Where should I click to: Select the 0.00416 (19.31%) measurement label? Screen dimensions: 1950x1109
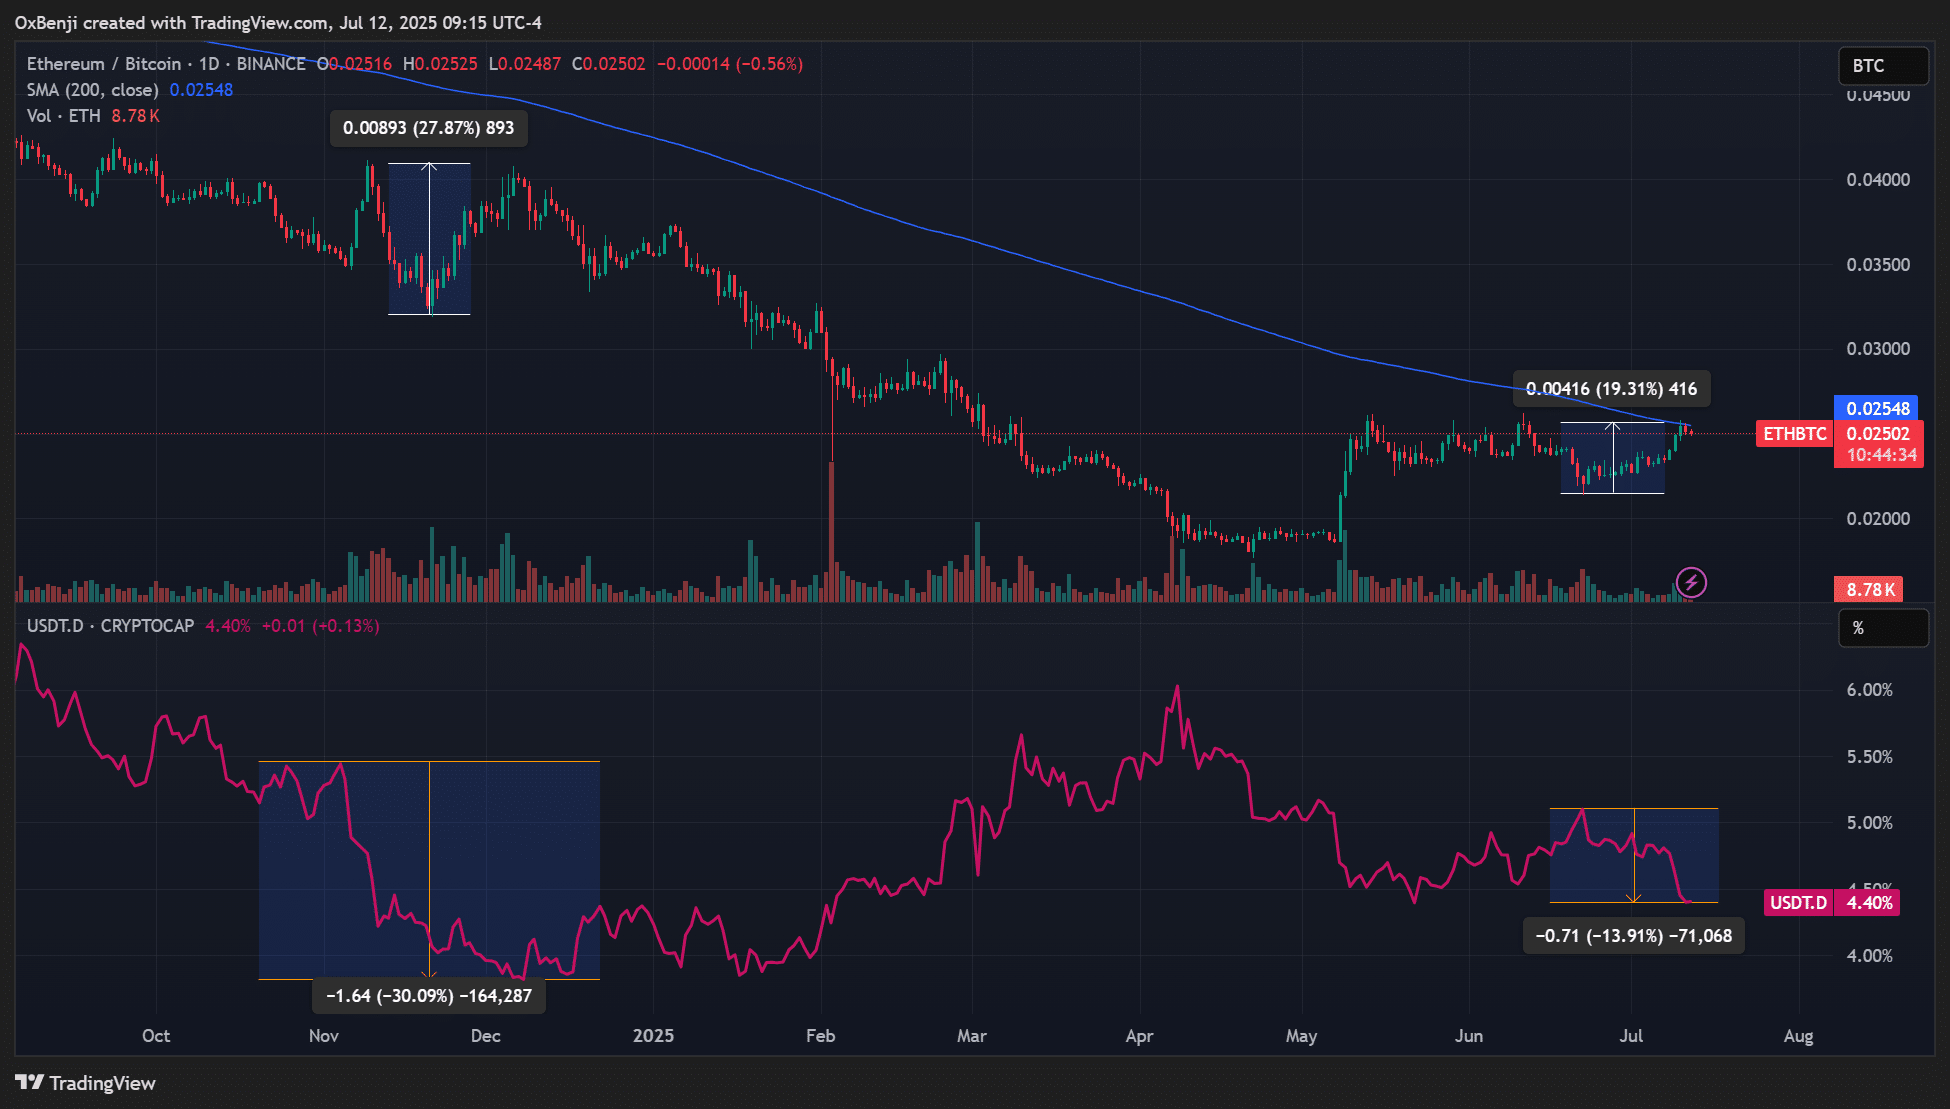(1611, 389)
